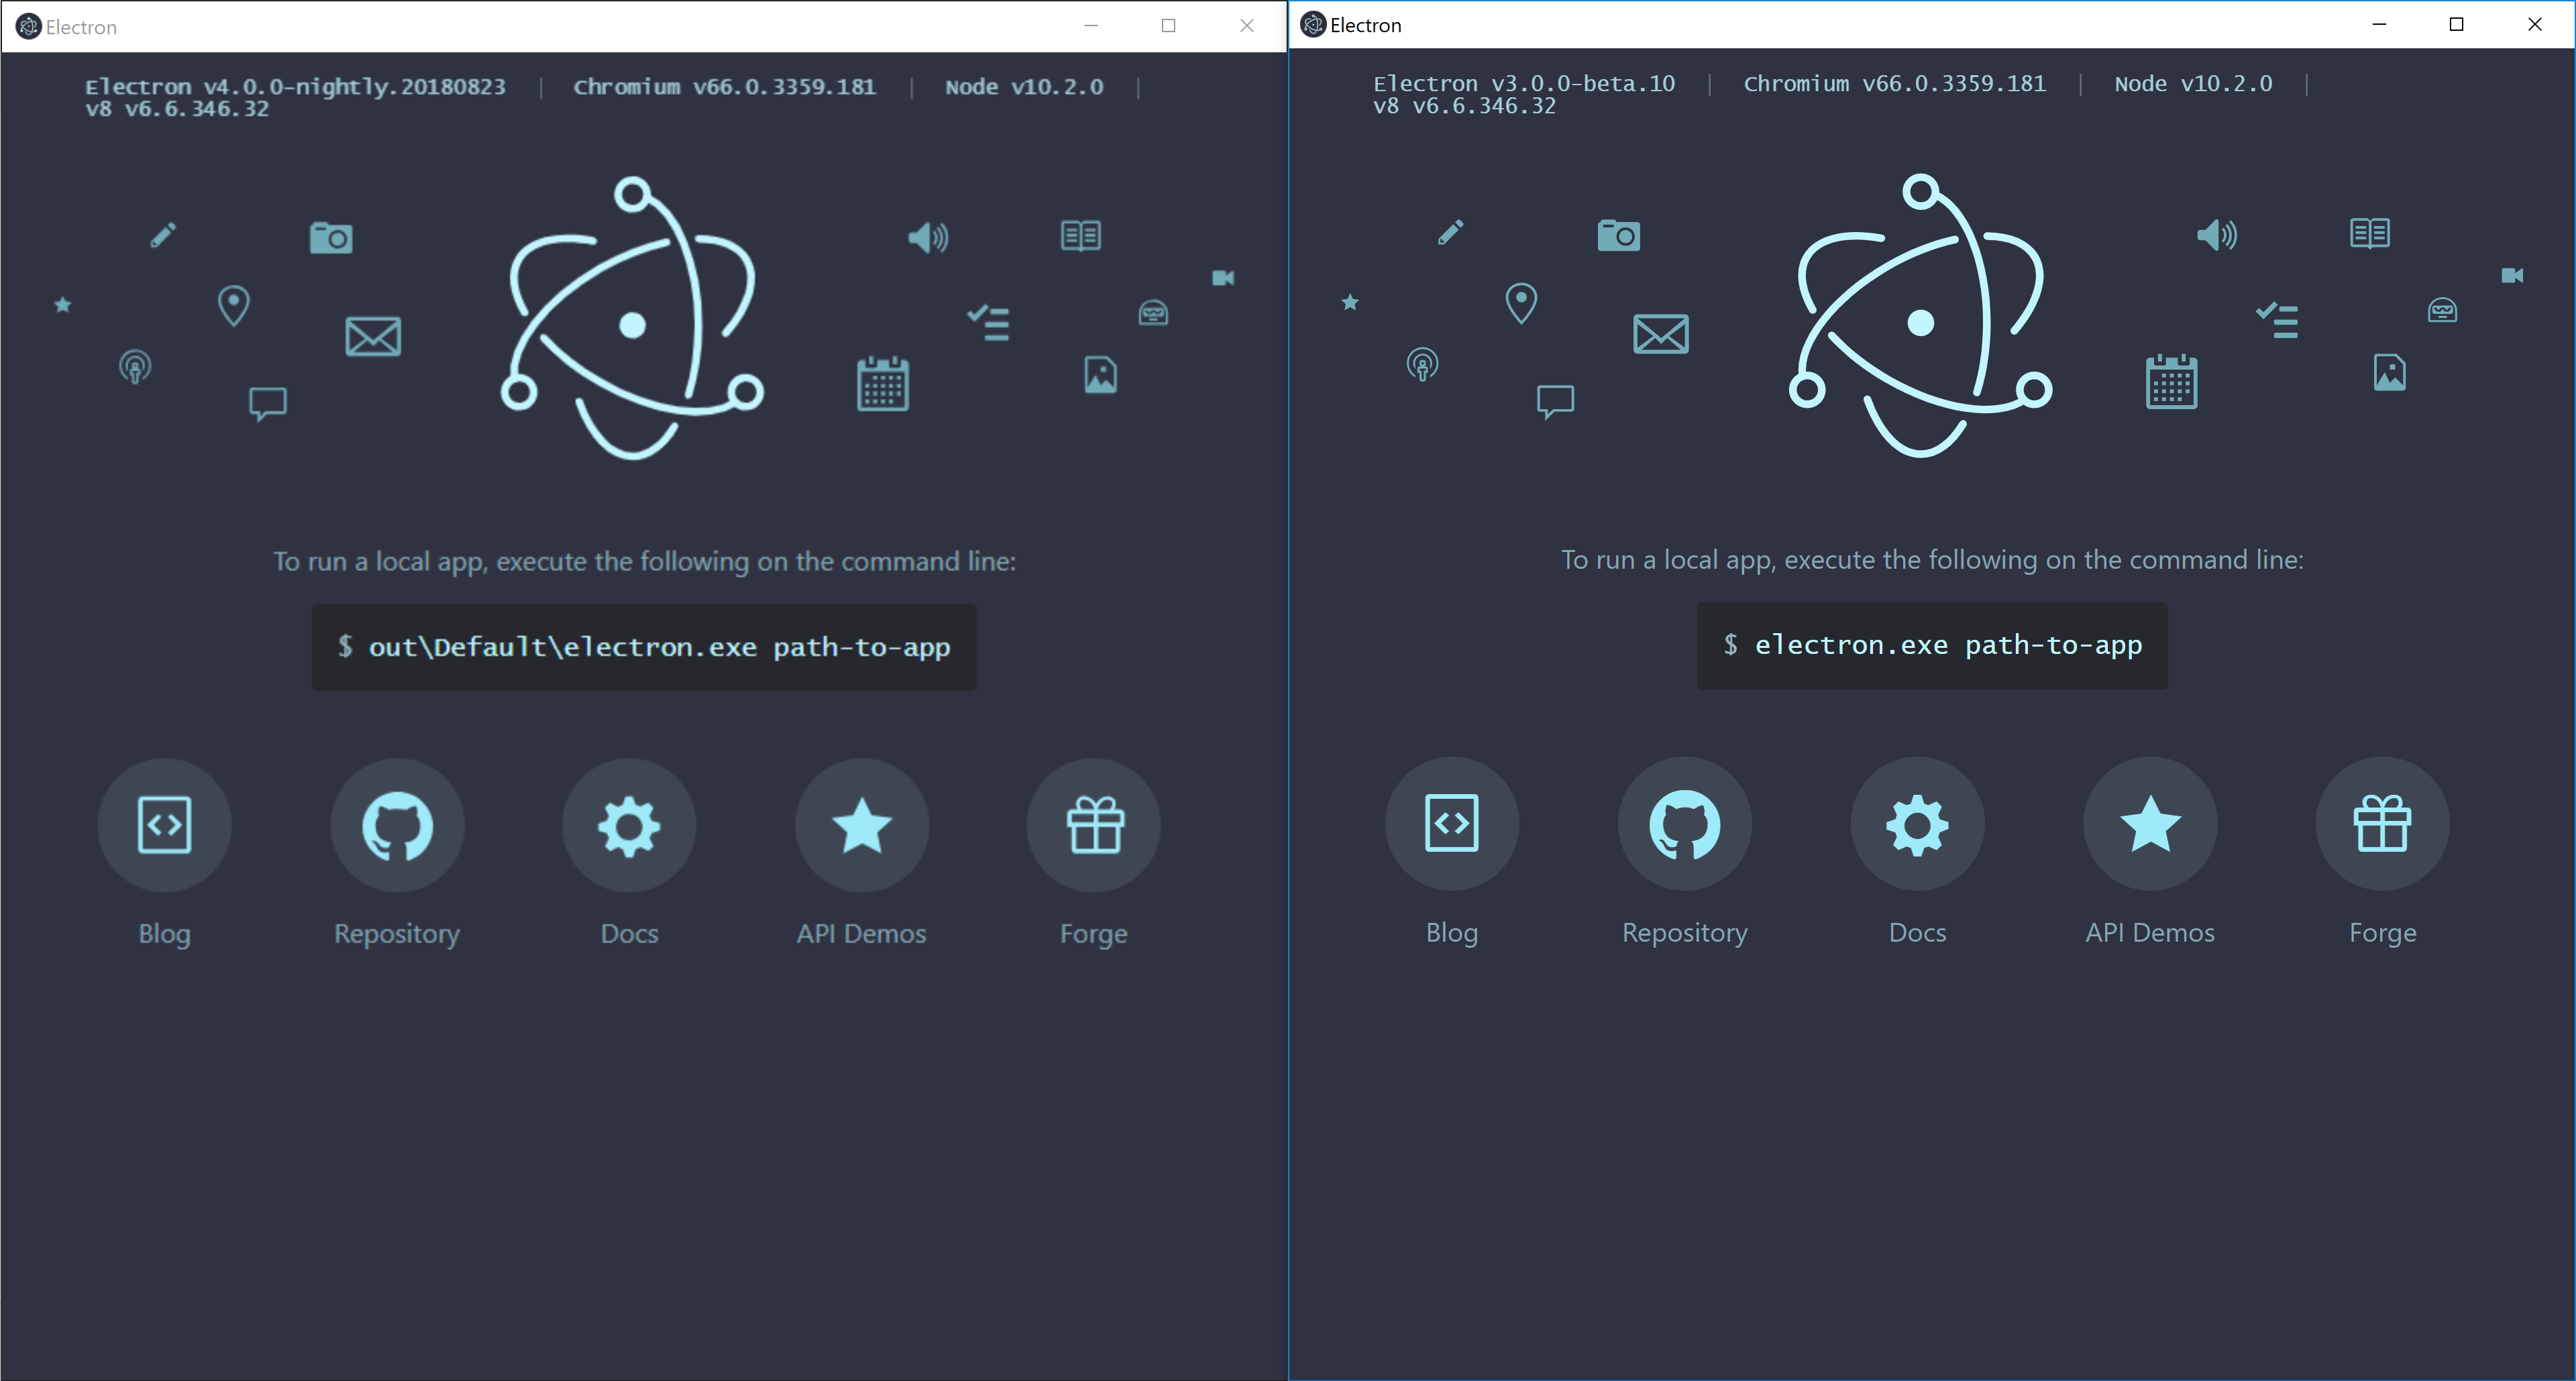The height and width of the screenshot is (1381, 2576).
Task: Open the Blog icon in the right window
Action: (1452, 823)
